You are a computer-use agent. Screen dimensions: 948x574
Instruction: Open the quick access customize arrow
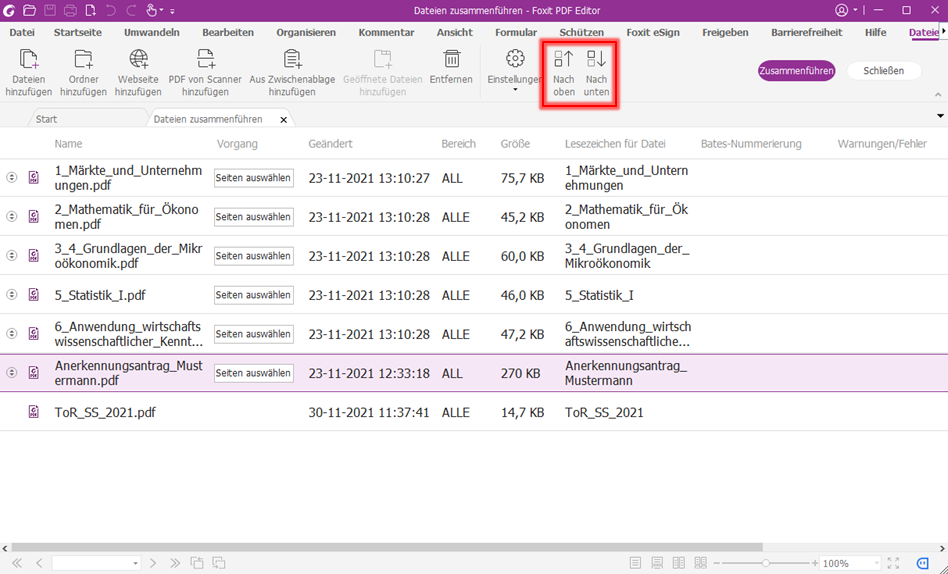(172, 11)
